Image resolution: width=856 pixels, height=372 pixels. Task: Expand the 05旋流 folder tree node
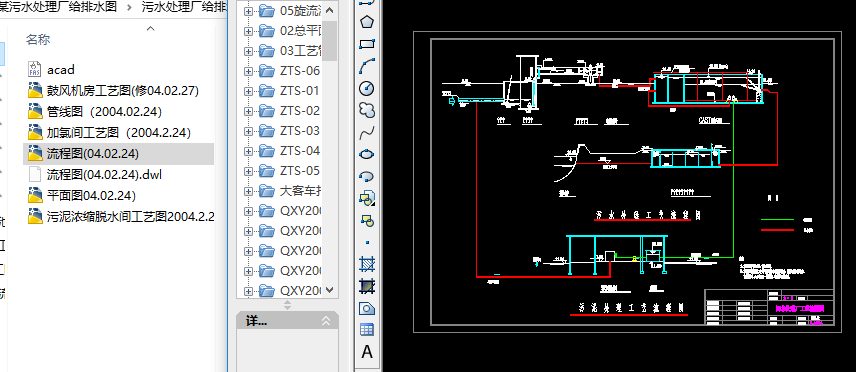[x=248, y=11]
